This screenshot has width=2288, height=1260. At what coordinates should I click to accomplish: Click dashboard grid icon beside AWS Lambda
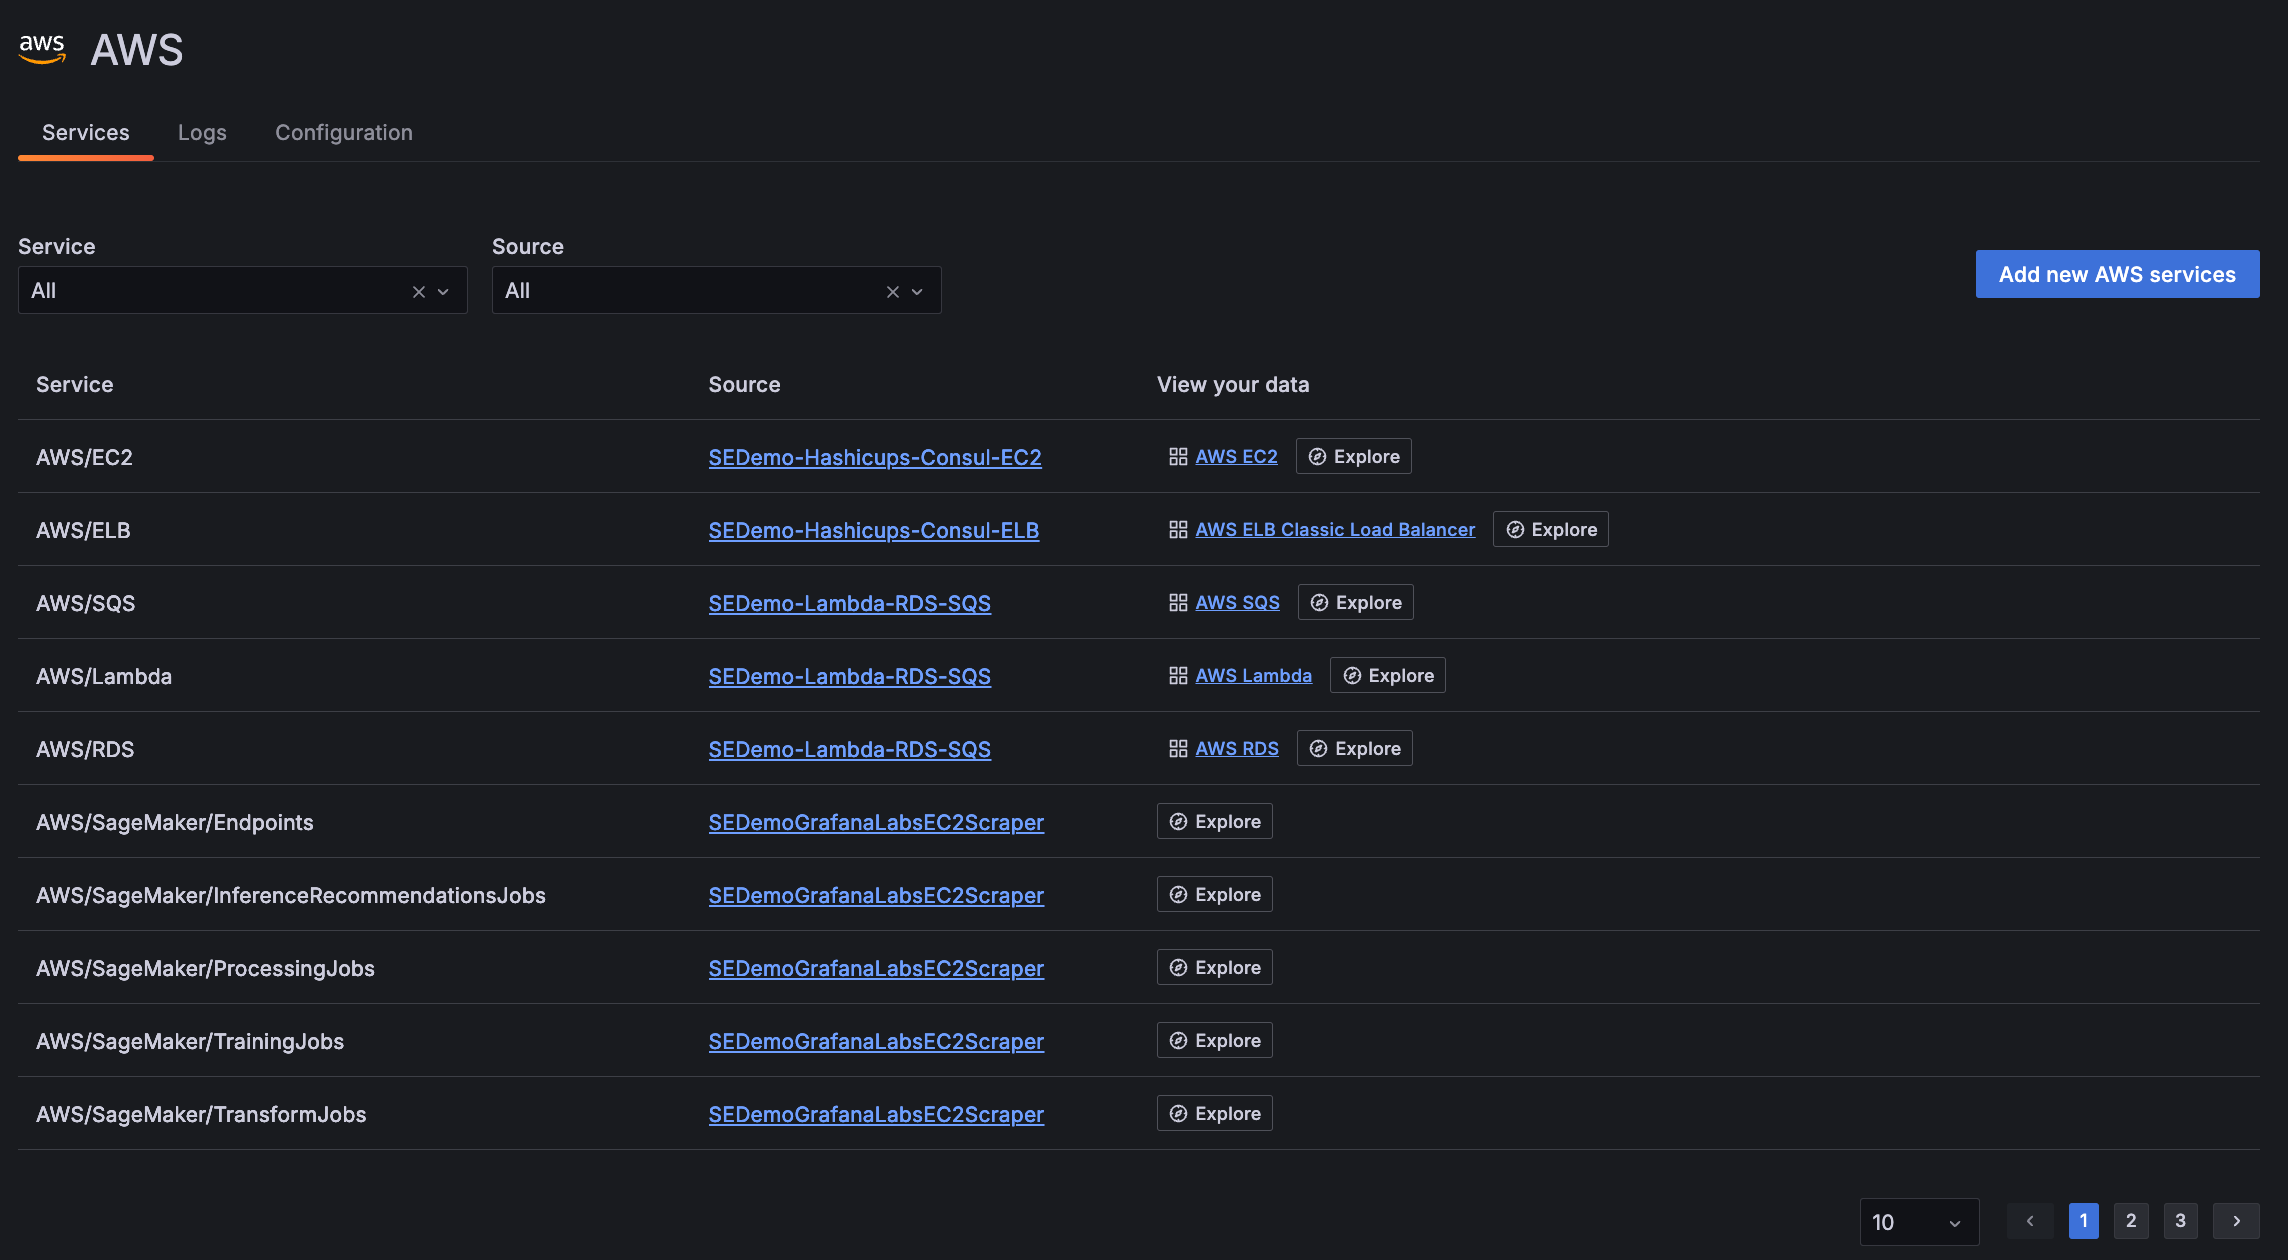coord(1178,676)
